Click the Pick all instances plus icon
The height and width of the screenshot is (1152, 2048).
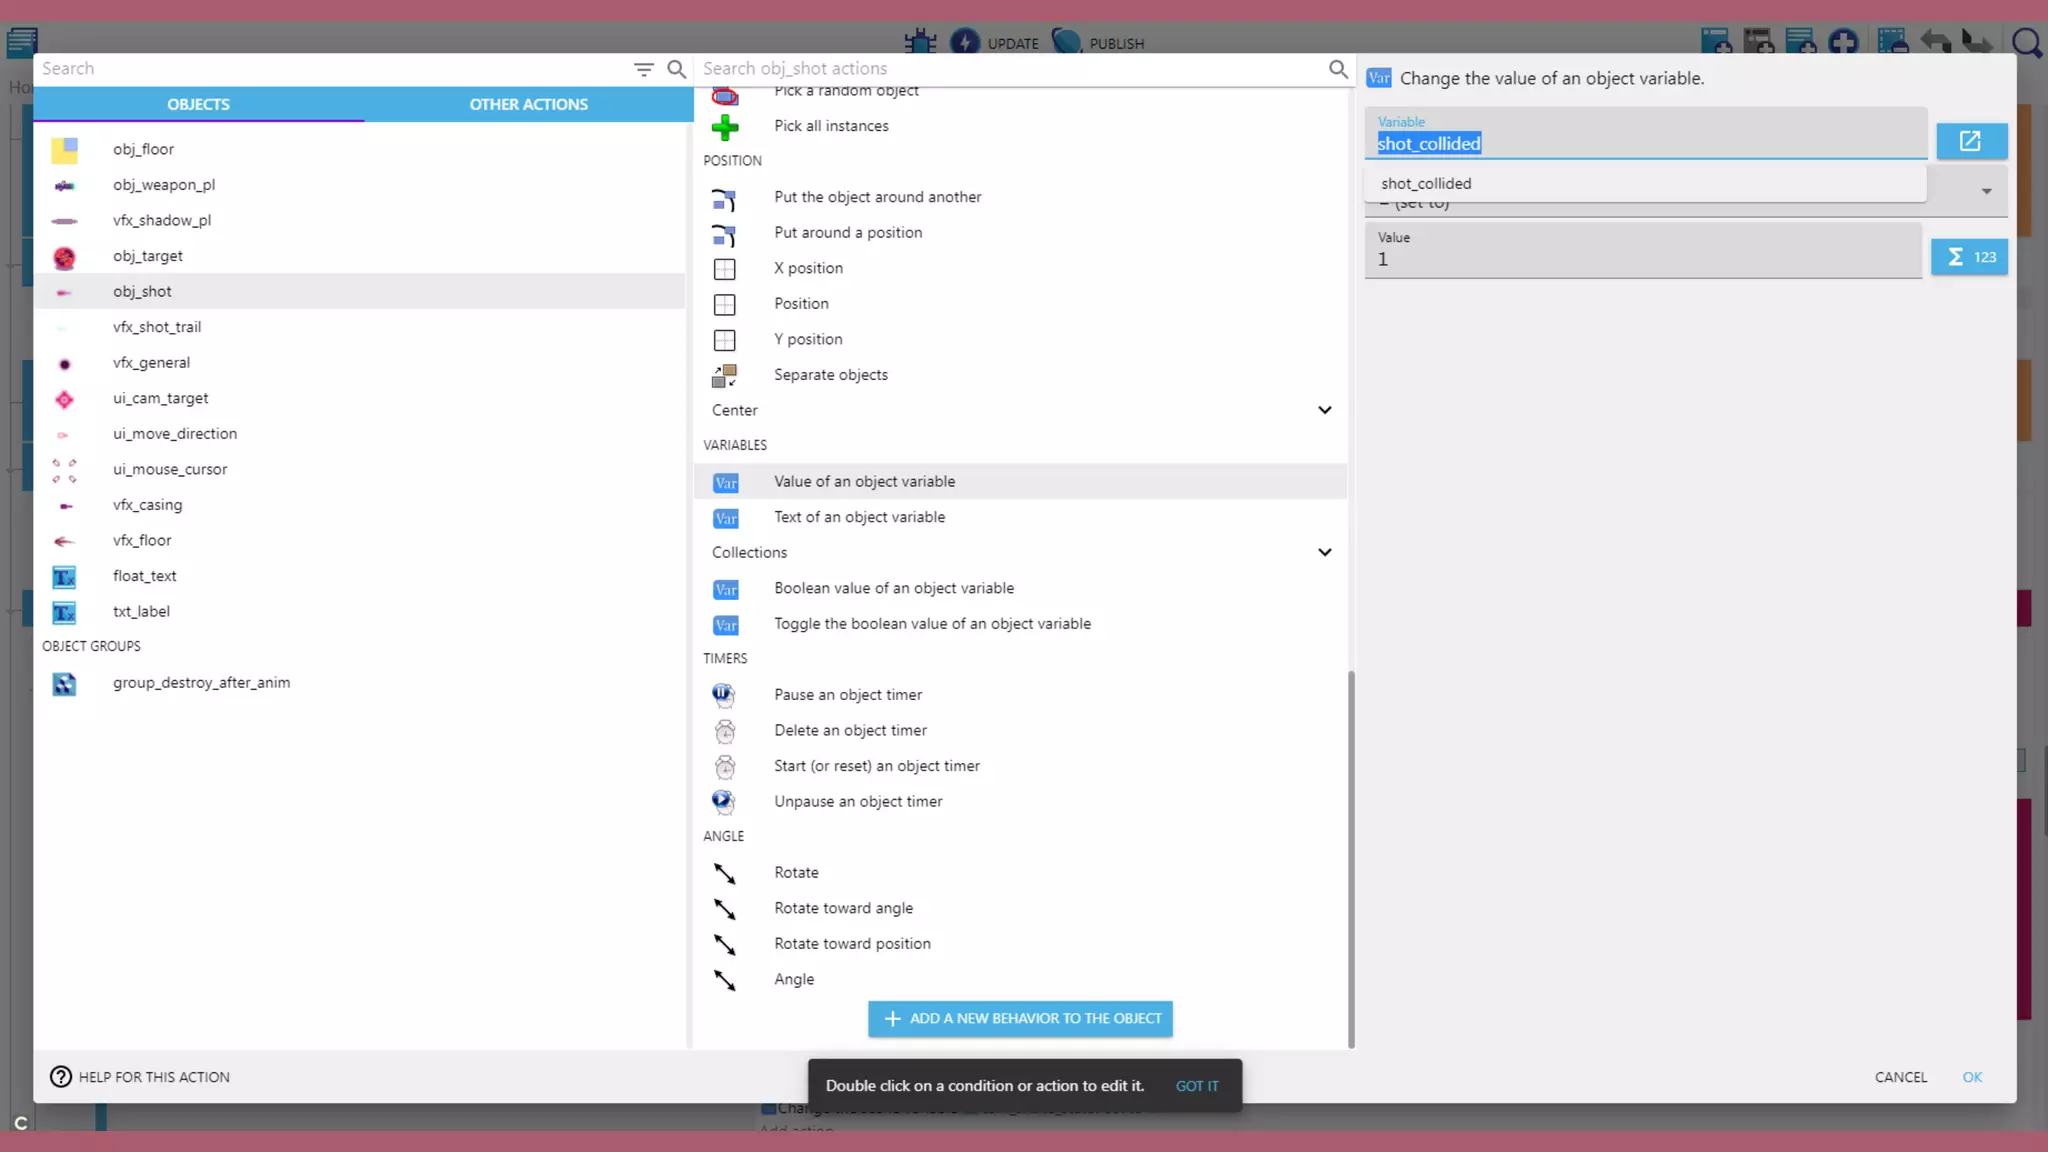click(x=724, y=127)
